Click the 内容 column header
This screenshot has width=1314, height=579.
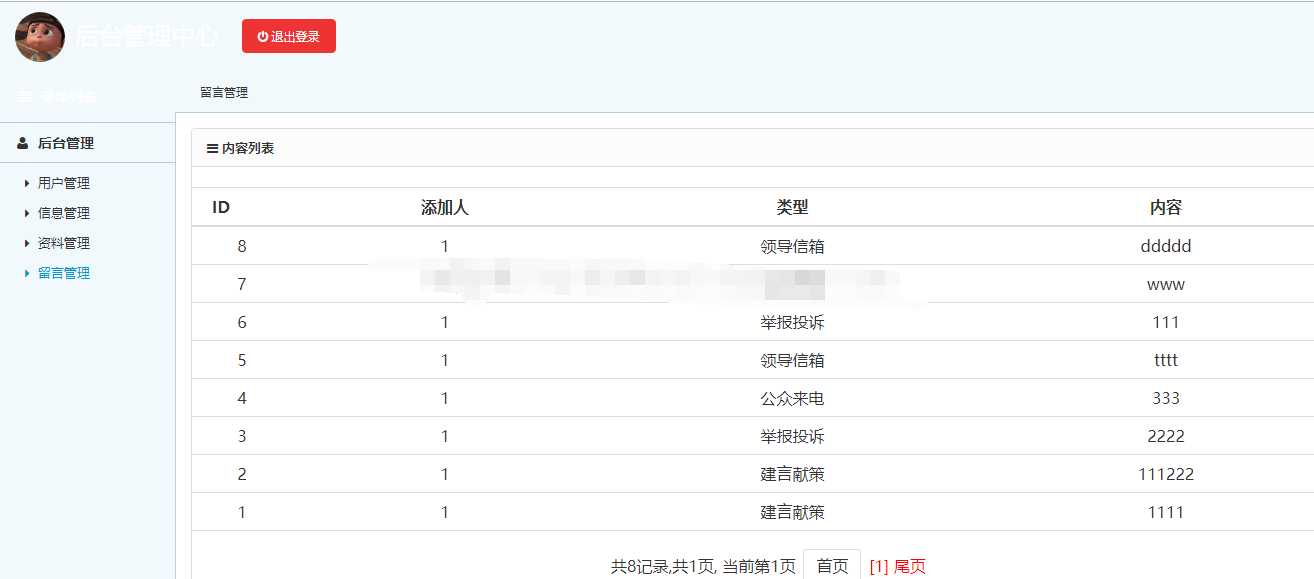tap(1166, 208)
